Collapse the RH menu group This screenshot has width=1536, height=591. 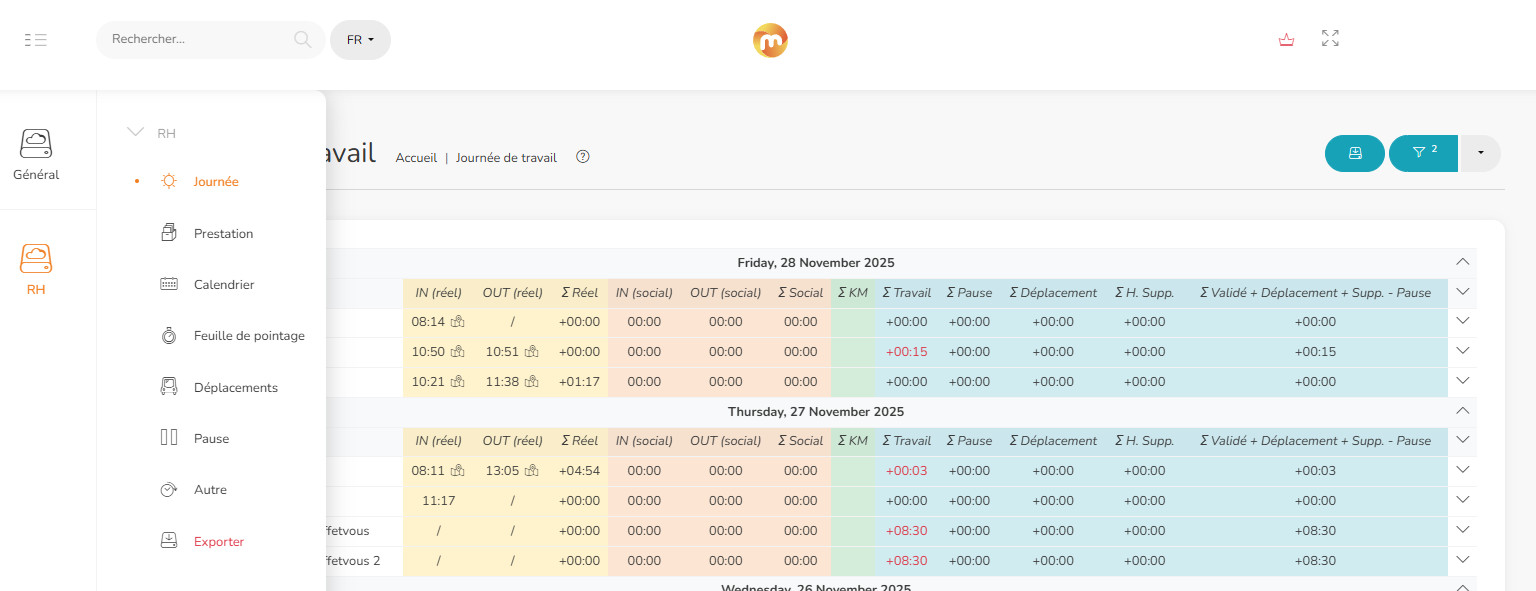pyautogui.click(x=136, y=132)
